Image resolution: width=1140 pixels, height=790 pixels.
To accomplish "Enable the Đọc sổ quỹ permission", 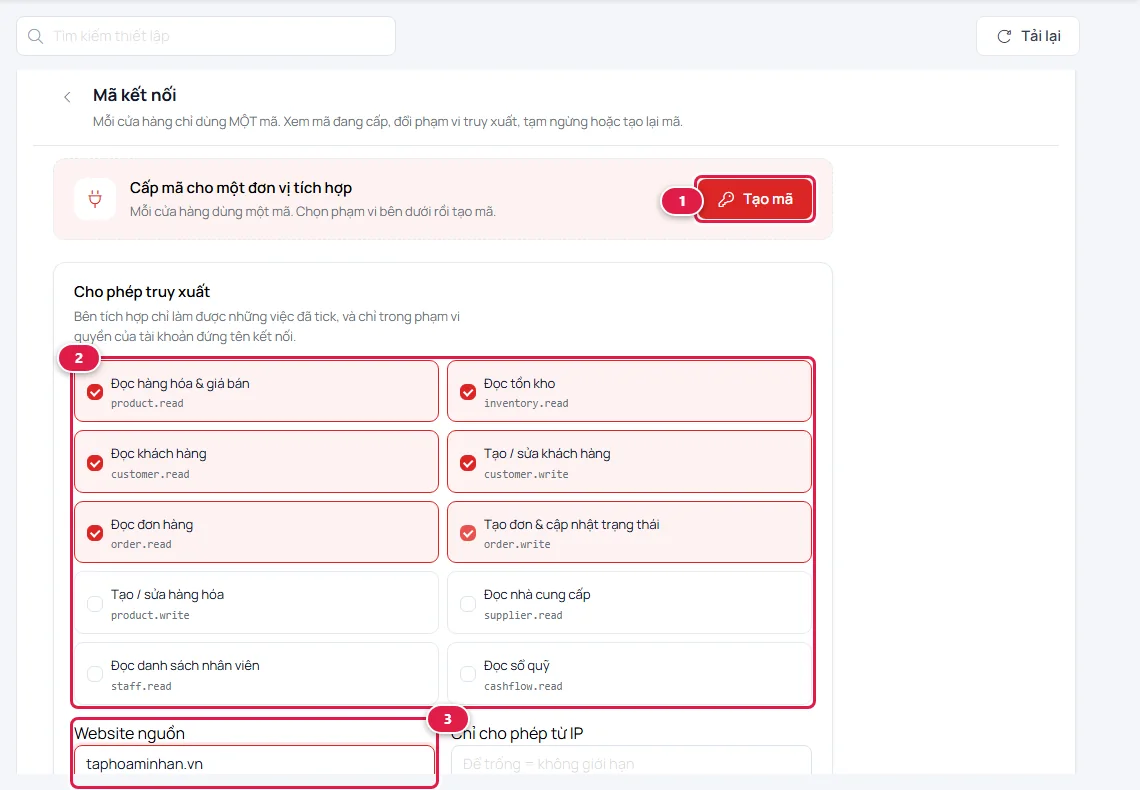I will [468, 674].
